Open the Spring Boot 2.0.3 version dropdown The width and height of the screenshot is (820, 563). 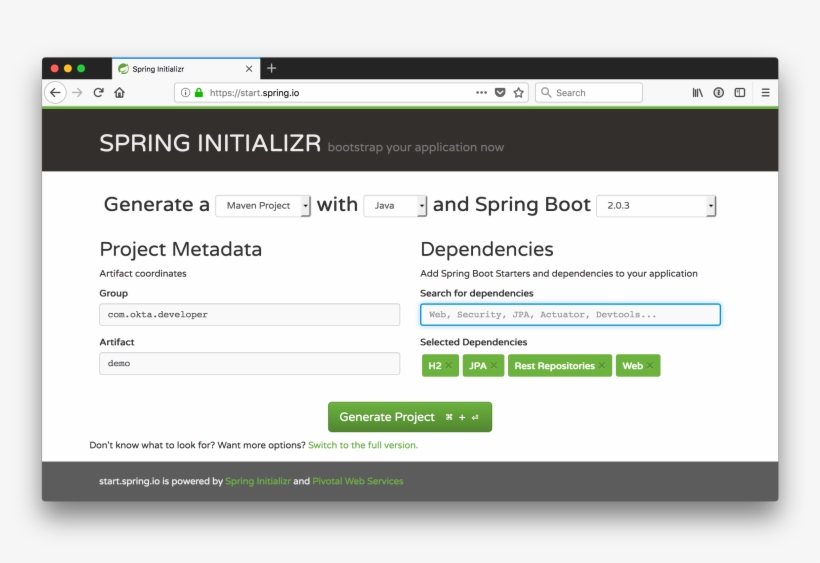tap(656, 206)
